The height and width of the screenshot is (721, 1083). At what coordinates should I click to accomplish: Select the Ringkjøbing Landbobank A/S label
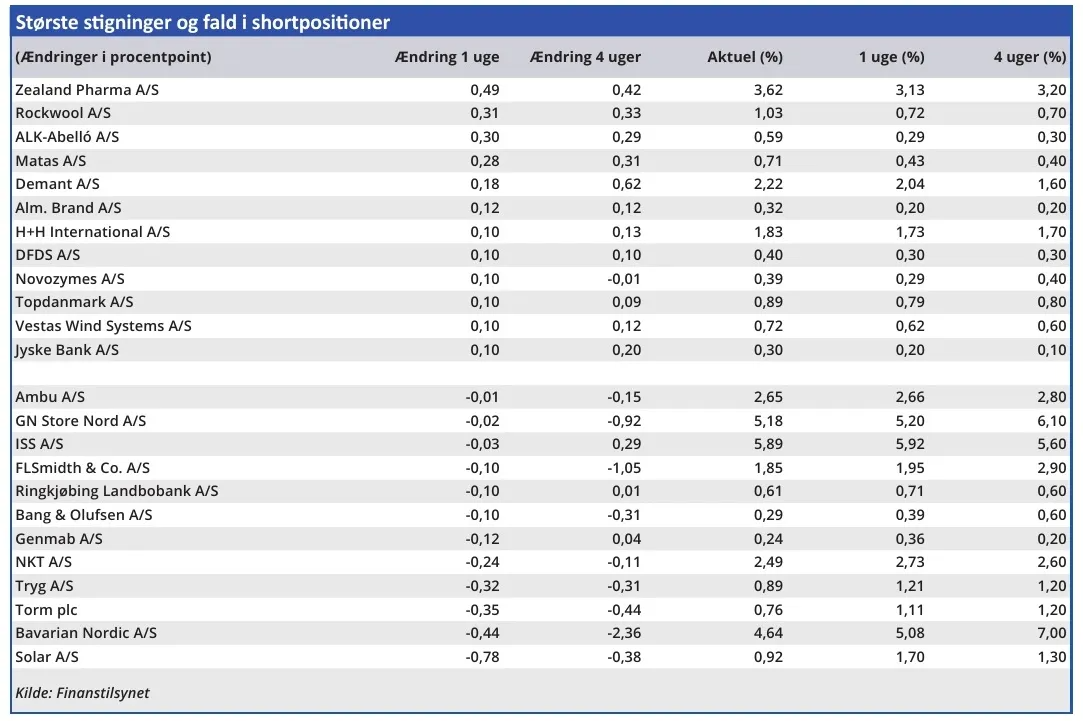tap(116, 491)
